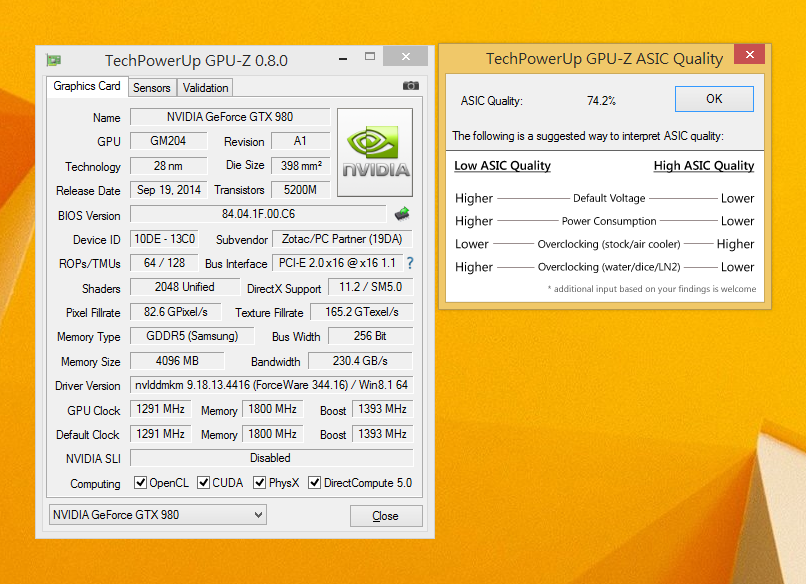Image resolution: width=806 pixels, height=584 pixels.
Task: Click the ASIC Quality dialog title bar
Action: coord(604,59)
